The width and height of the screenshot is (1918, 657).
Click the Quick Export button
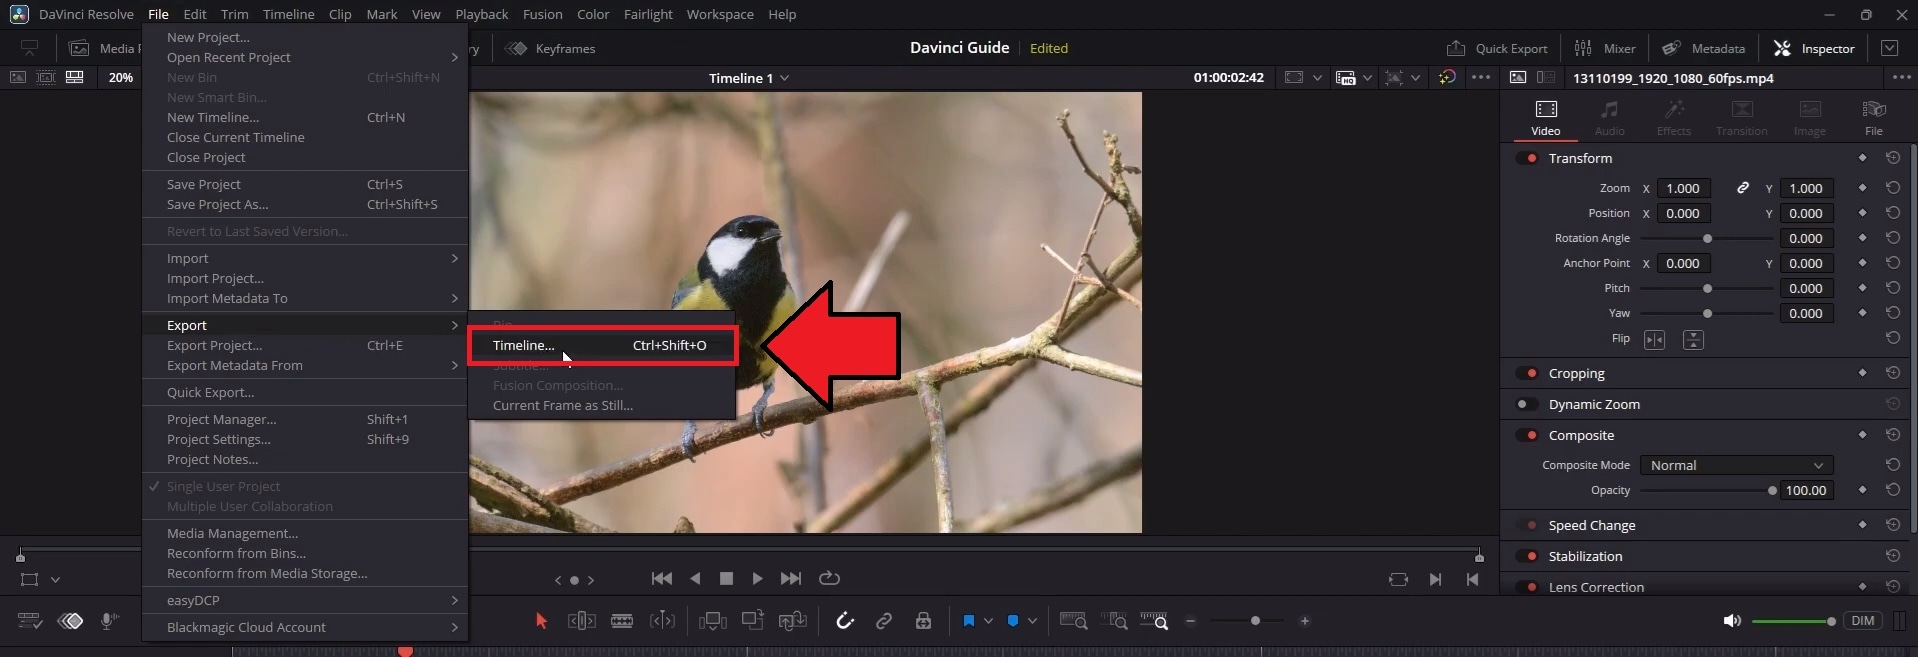point(1497,48)
